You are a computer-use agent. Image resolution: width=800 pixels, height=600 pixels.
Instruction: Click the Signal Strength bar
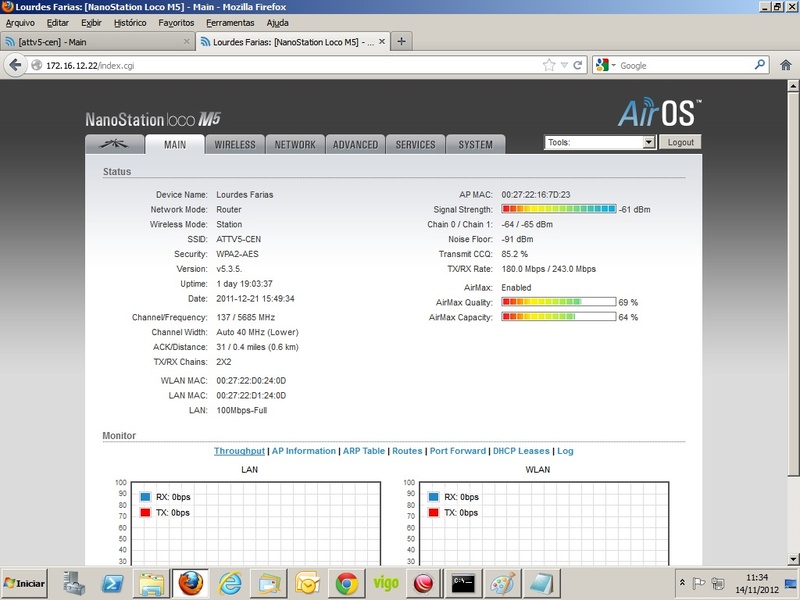(x=559, y=209)
